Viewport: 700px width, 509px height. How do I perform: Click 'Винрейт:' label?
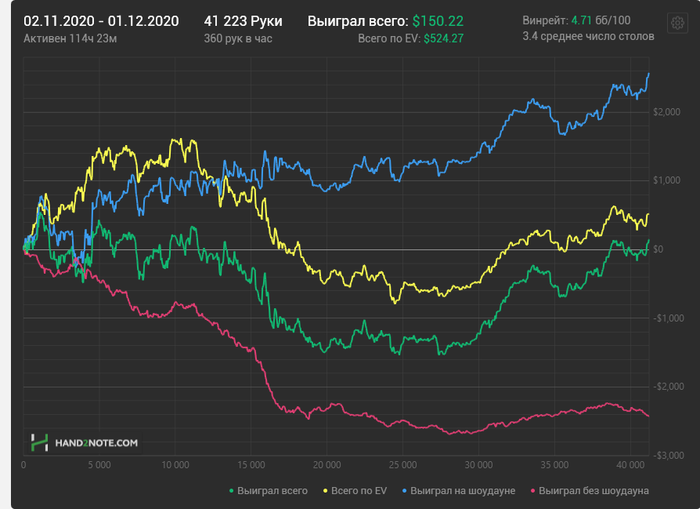point(545,20)
